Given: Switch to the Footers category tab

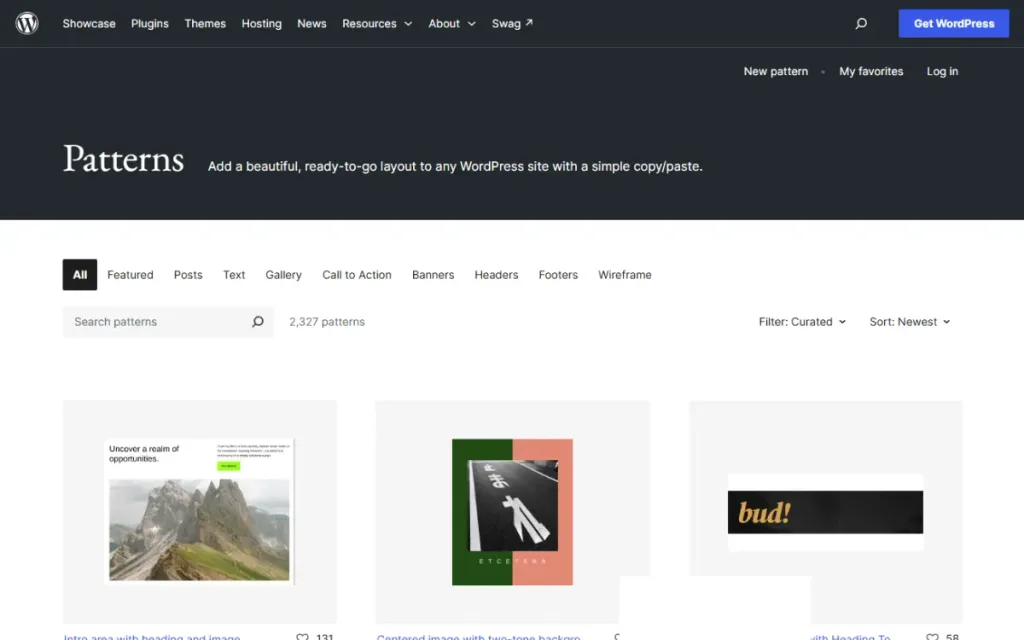Looking at the screenshot, I should tap(558, 274).
